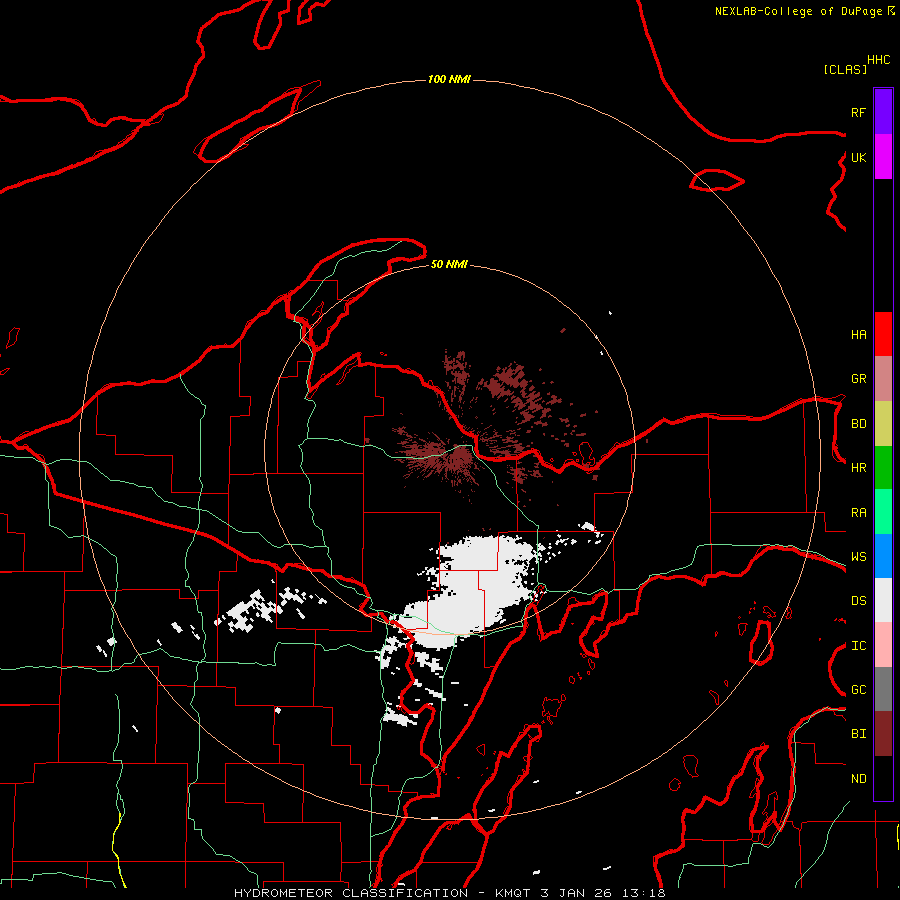Click the DS white legend swatch

click(883, 600)
